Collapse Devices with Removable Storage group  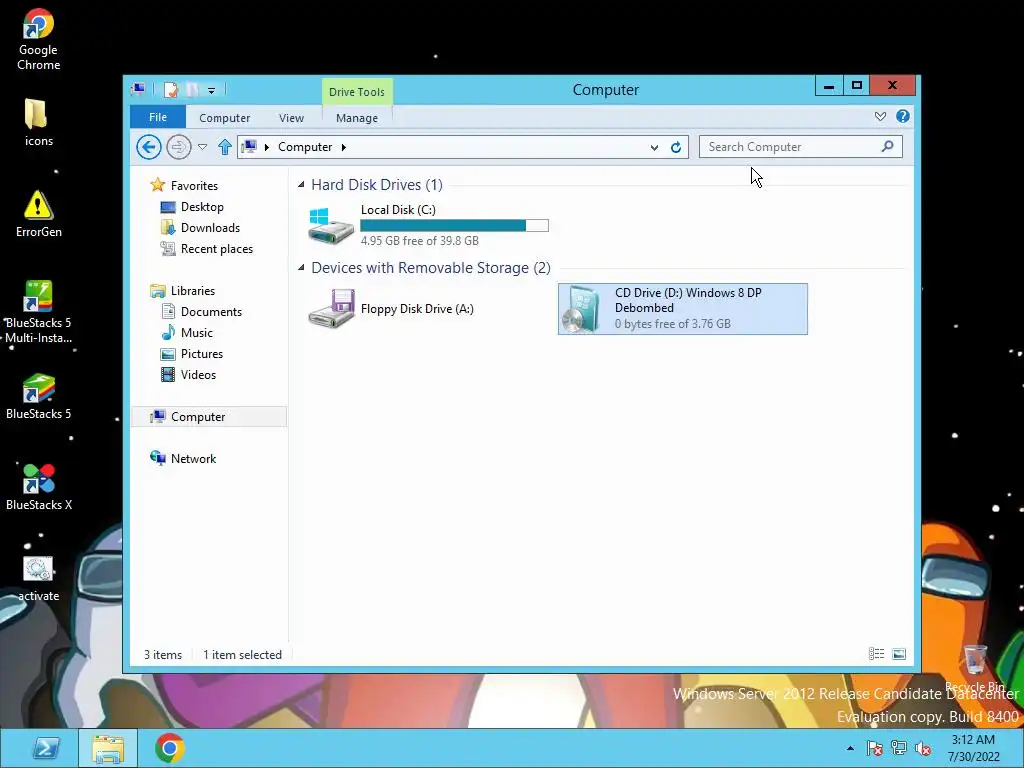click(x=301, y=268)
